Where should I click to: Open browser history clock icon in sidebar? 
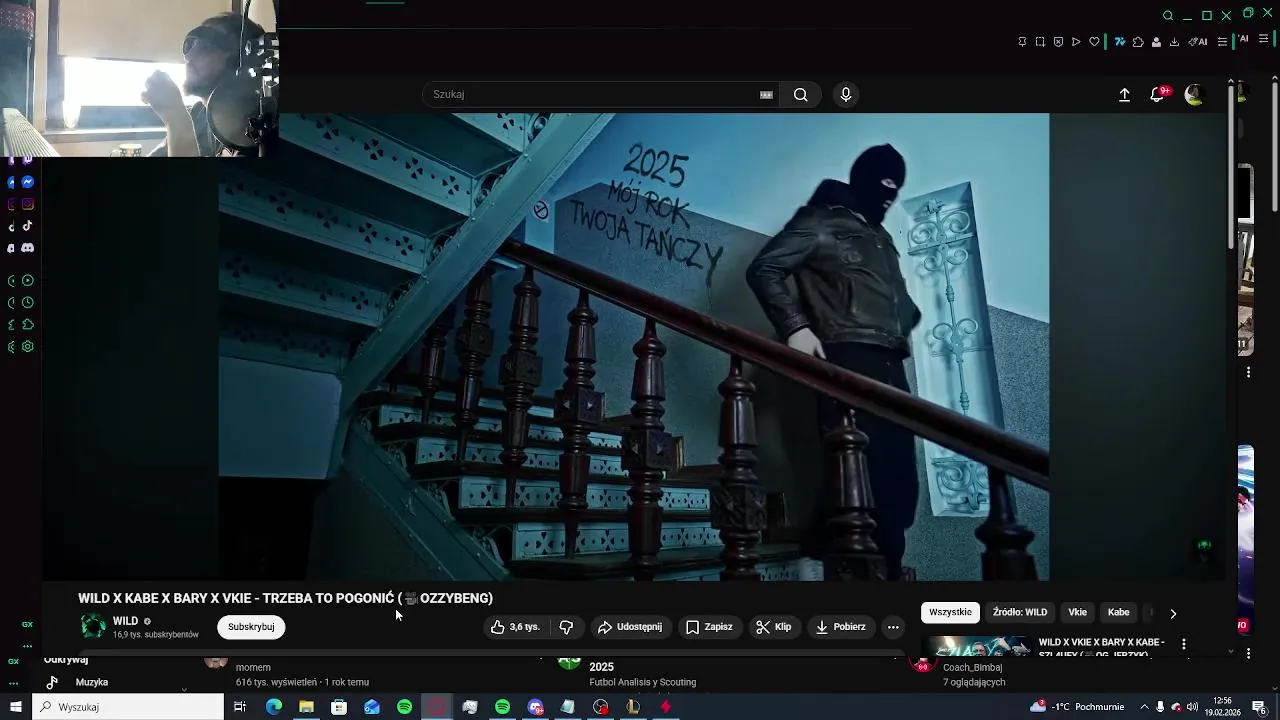click(x=27, y=303)
